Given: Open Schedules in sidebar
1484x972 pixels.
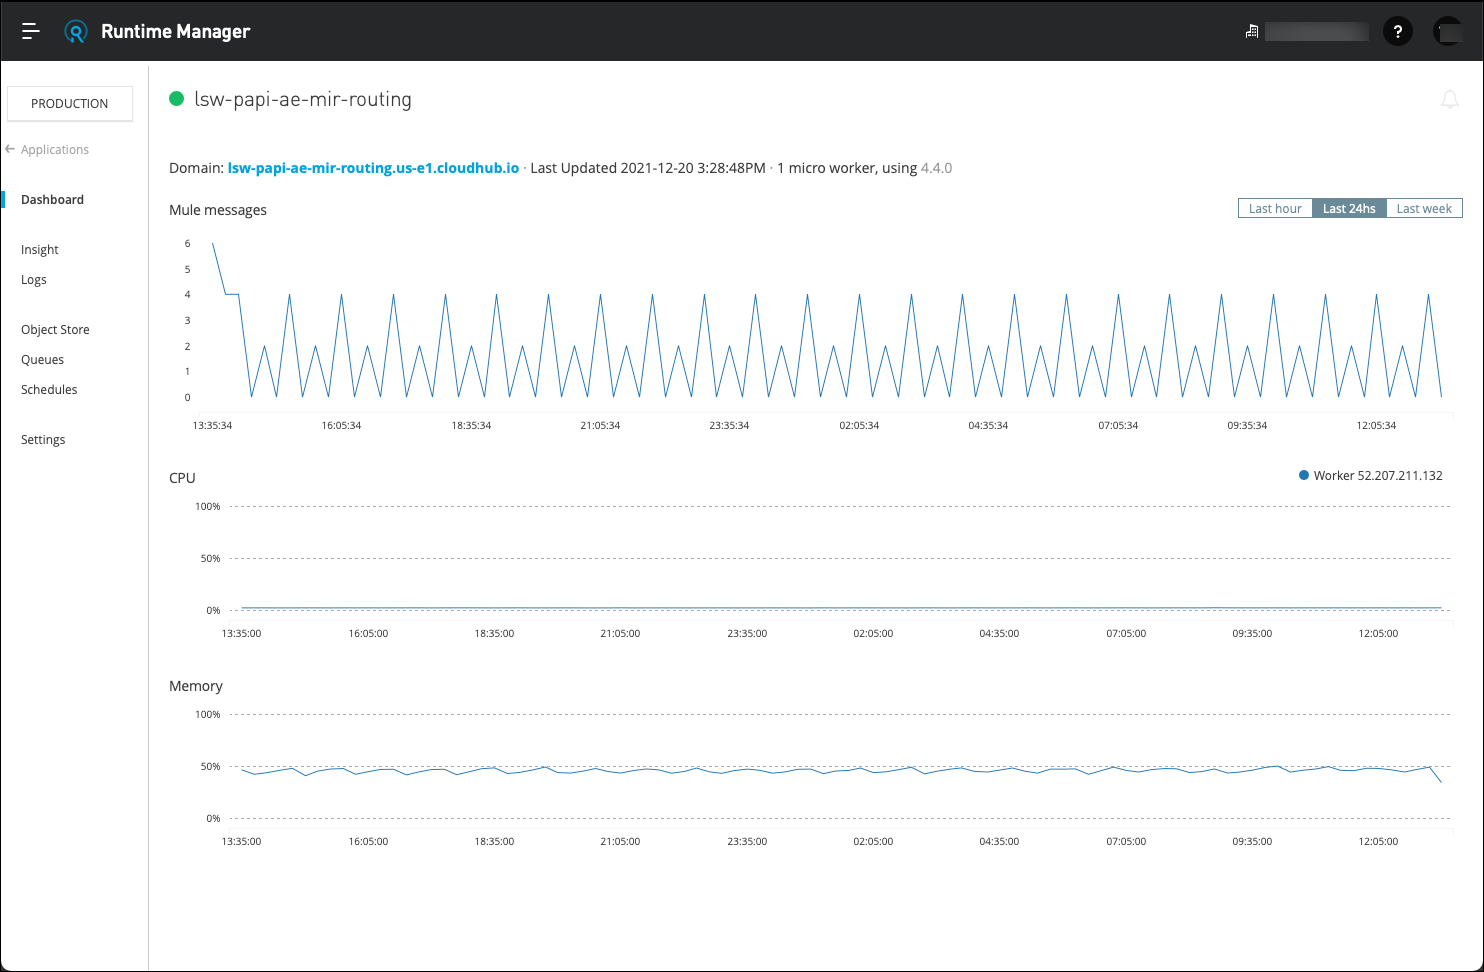Looking at the screenshot, I should pos(49,389).
